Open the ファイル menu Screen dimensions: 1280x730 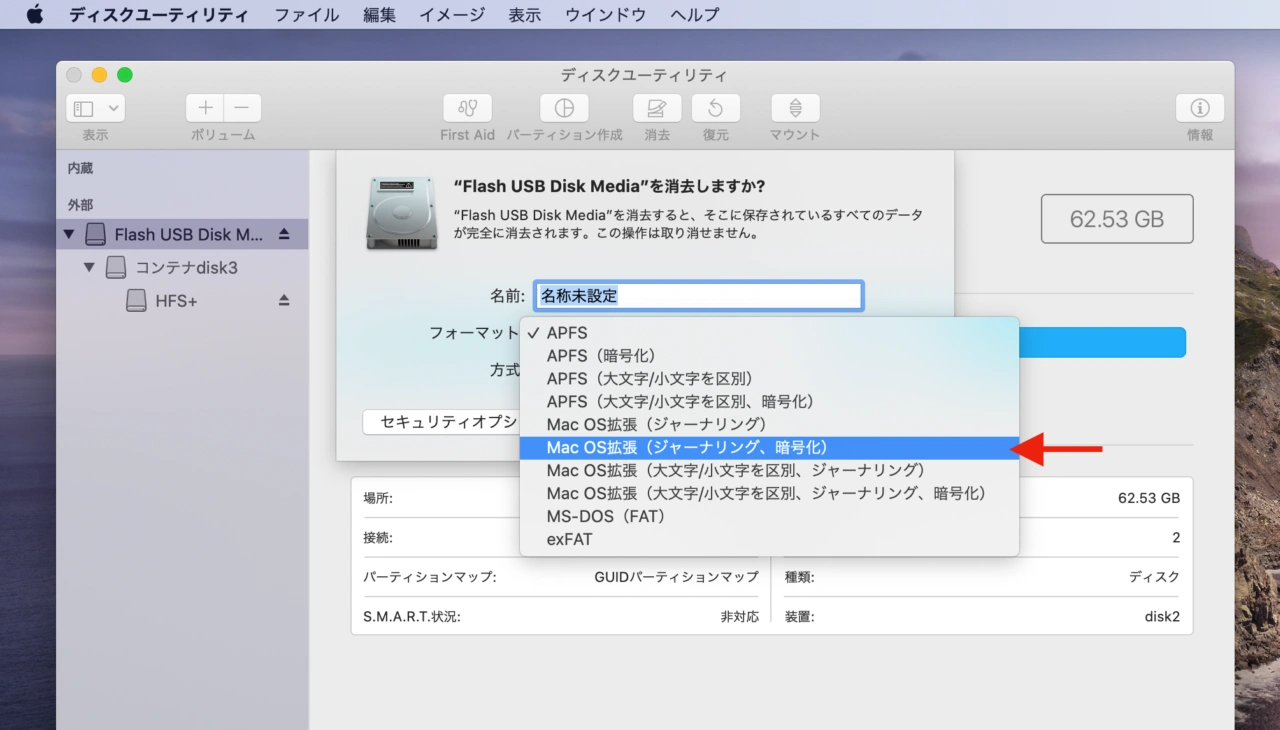[x=307, y=15]
